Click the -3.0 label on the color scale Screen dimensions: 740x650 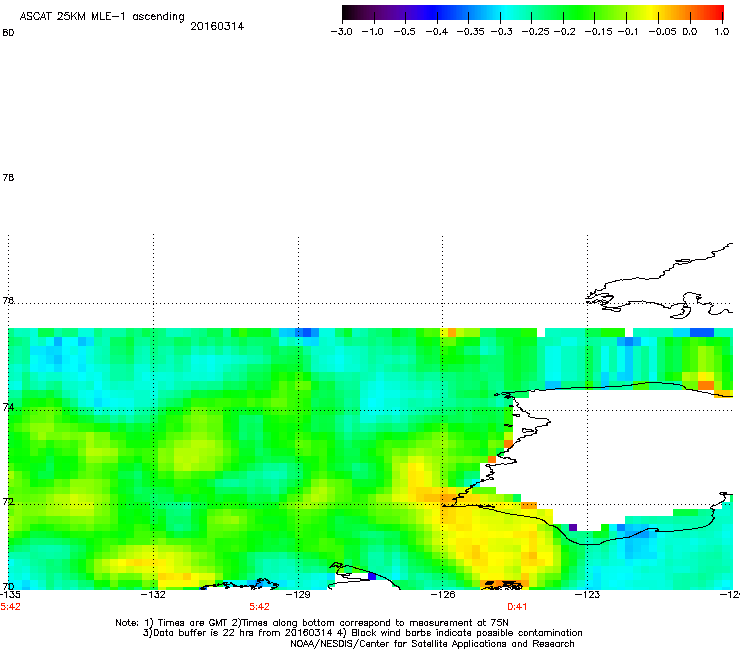341,32
